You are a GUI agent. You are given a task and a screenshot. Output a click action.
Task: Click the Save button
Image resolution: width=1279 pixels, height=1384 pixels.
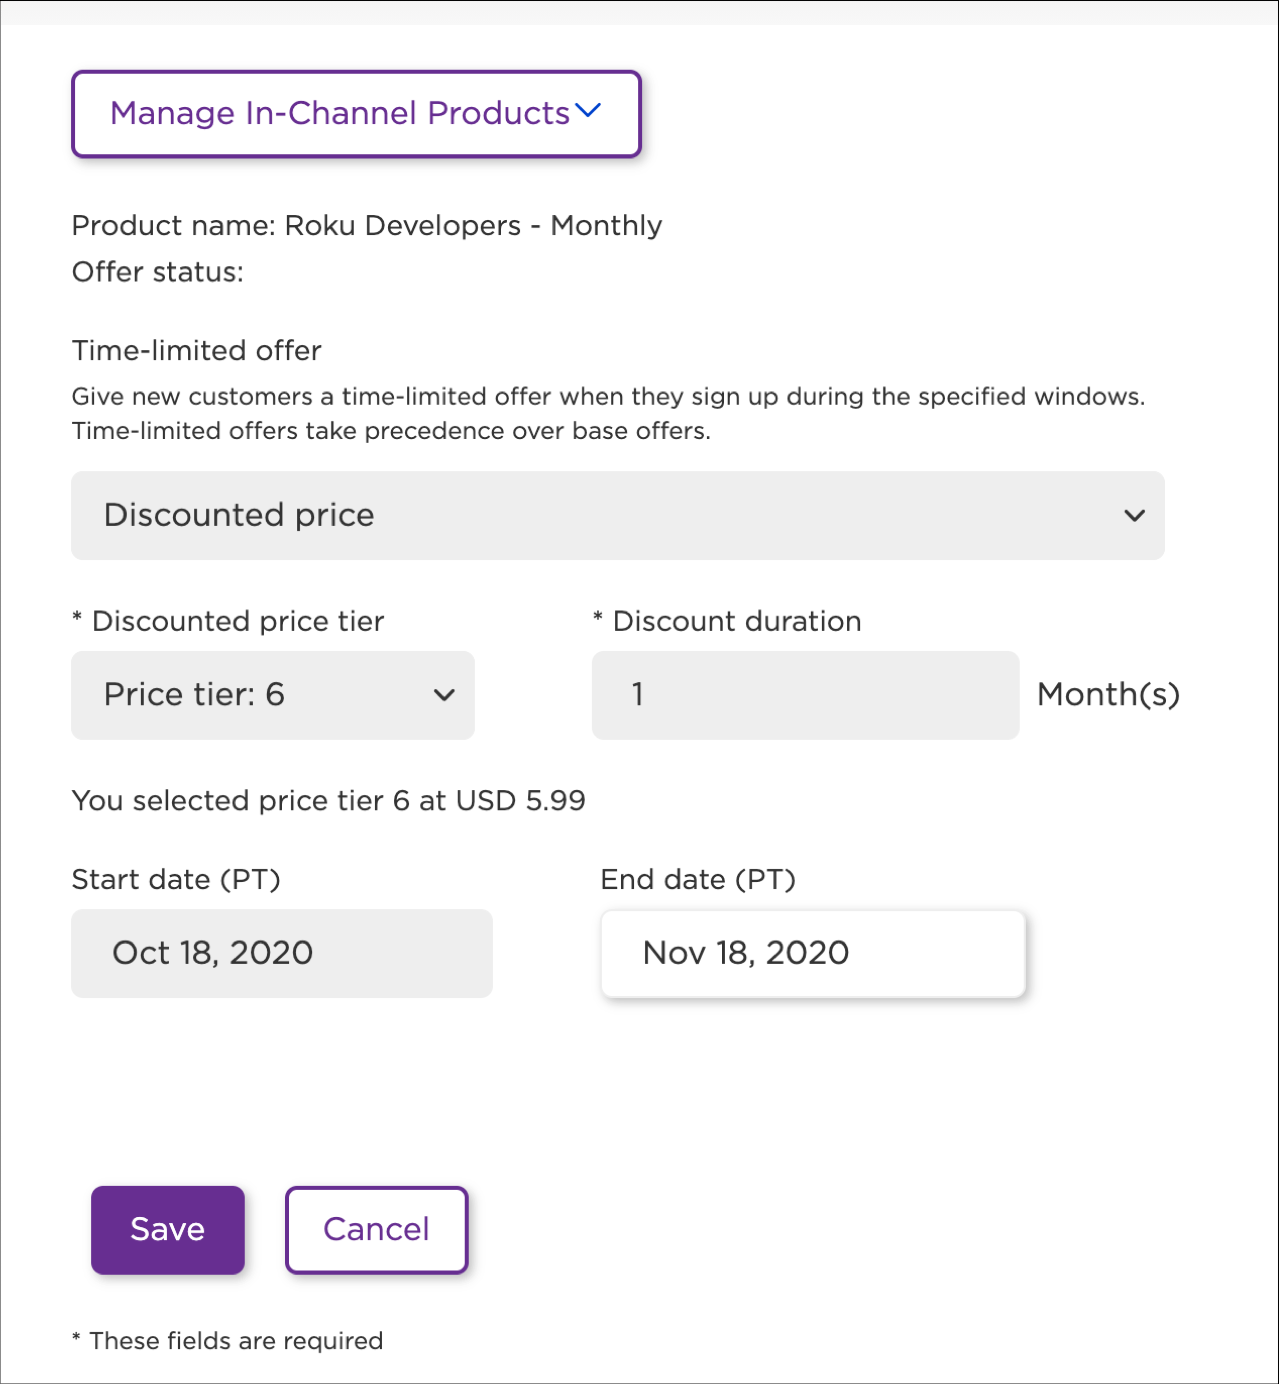tap(167, 1229)
